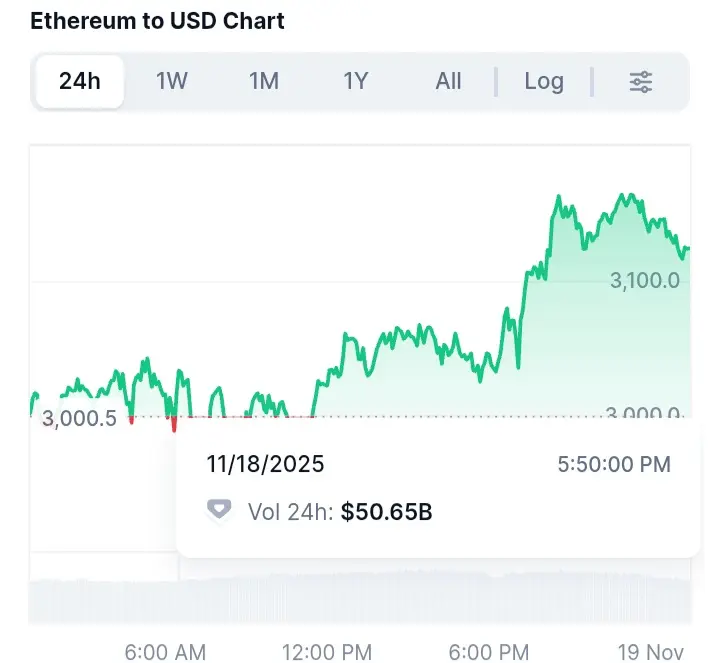
Task: Click the volume bars area below chart
Action: point(360,598)
